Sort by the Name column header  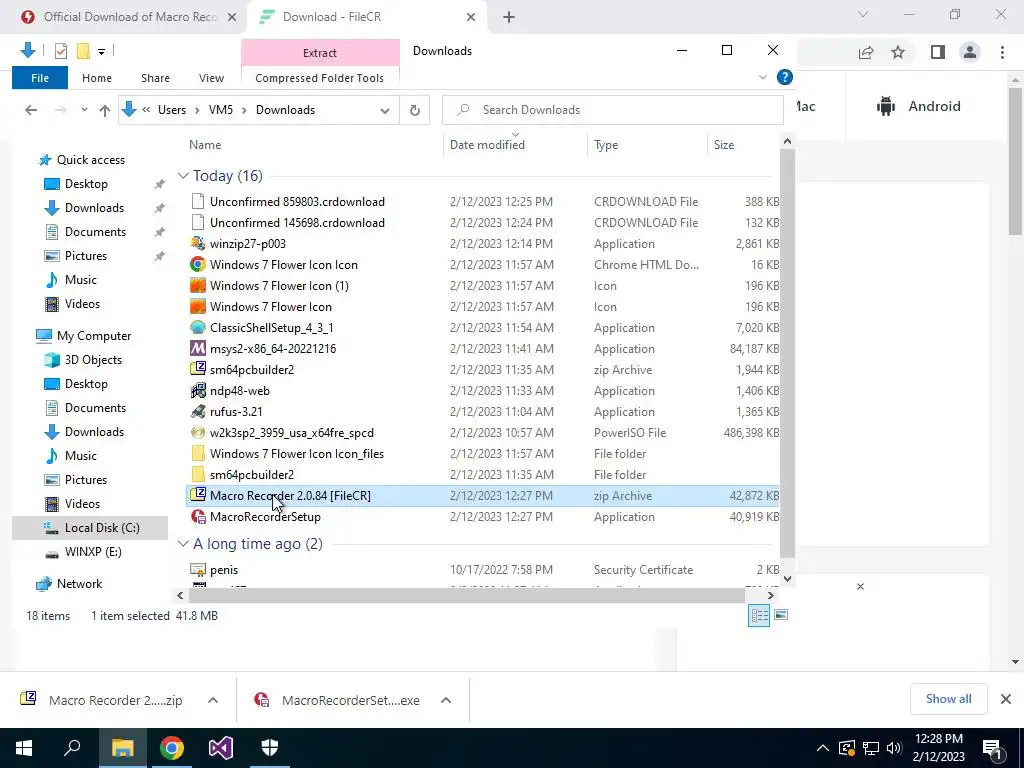(205, 145)
